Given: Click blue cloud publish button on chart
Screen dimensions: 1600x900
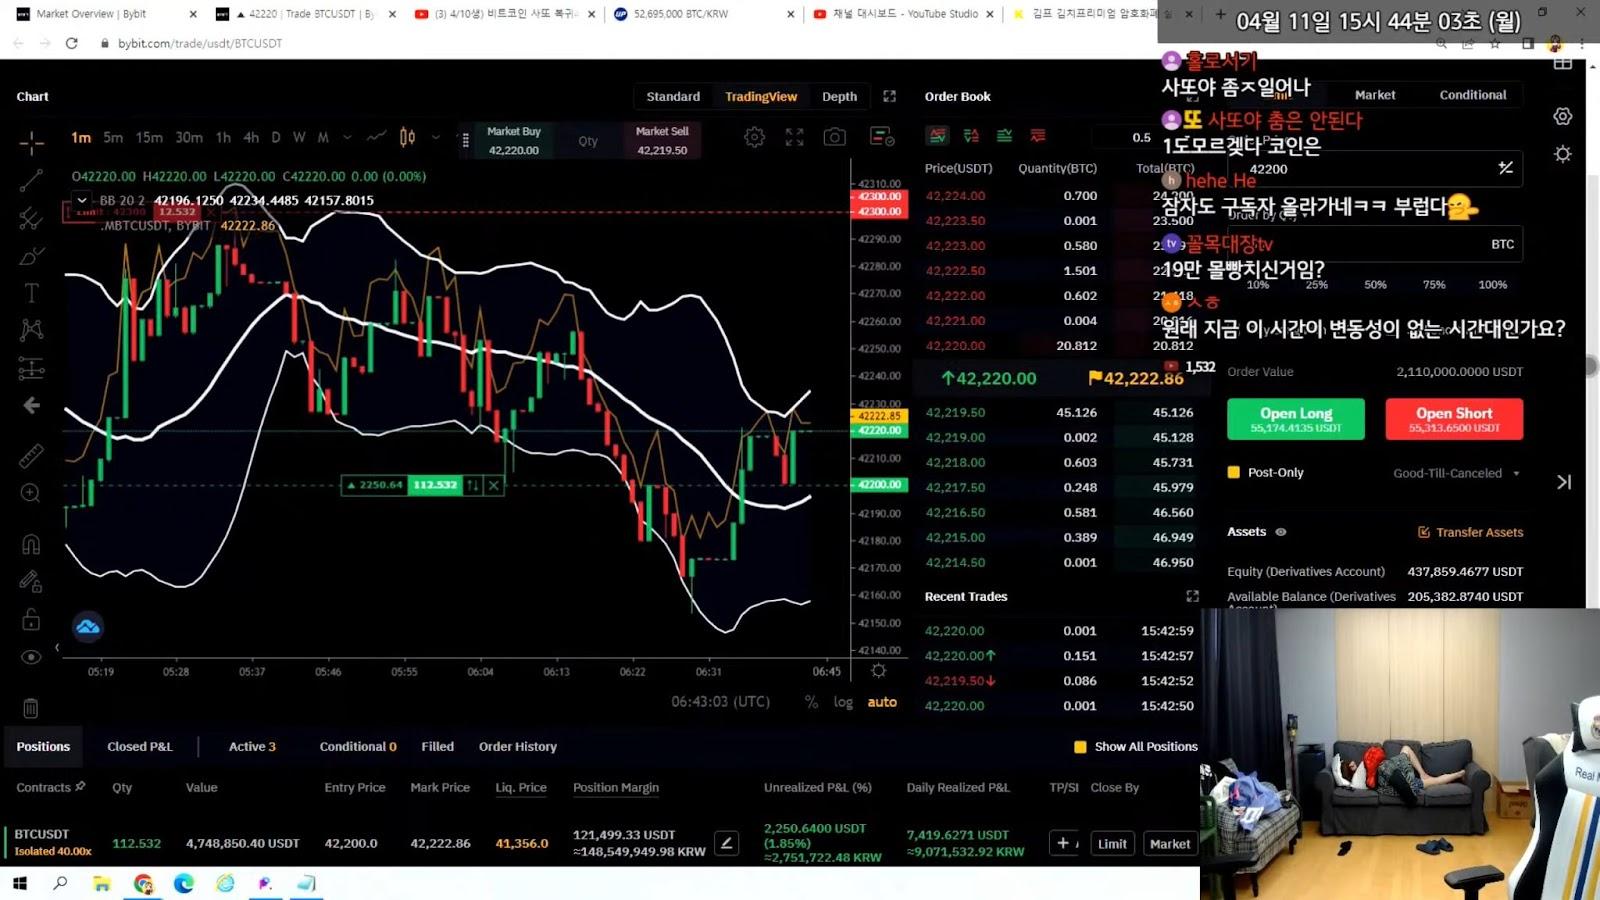Looking at the screenshot, I should [88, 627].
